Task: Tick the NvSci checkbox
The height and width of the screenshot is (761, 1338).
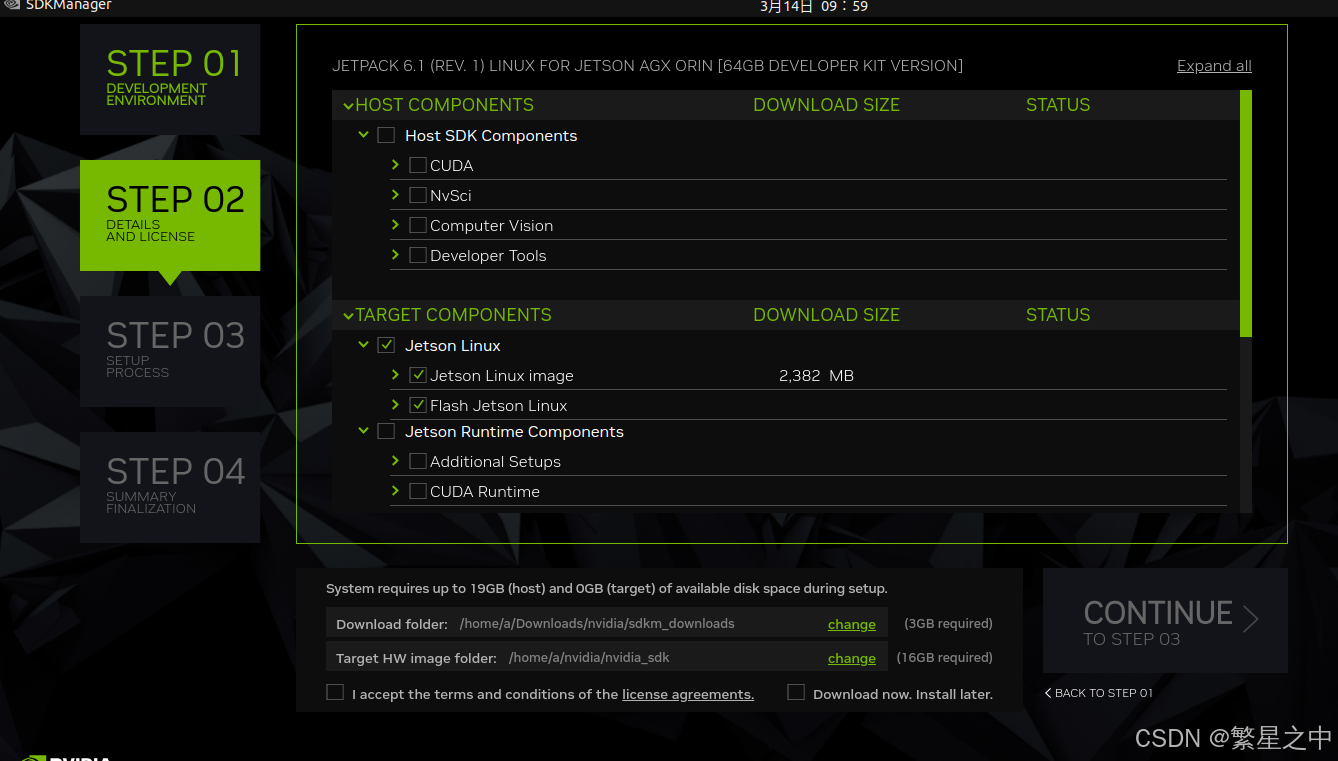Action: point(418,195)
